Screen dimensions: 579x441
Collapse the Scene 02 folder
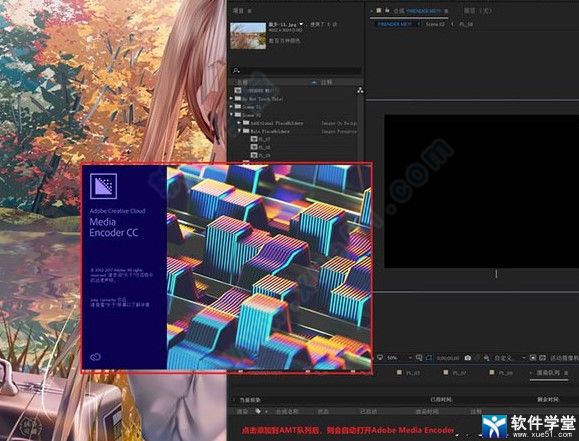tap(232, 115)
